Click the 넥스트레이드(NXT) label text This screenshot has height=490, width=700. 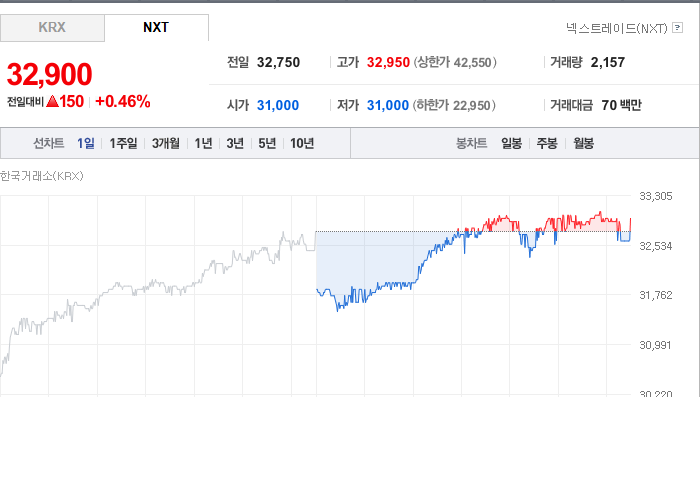click(617, 28)
